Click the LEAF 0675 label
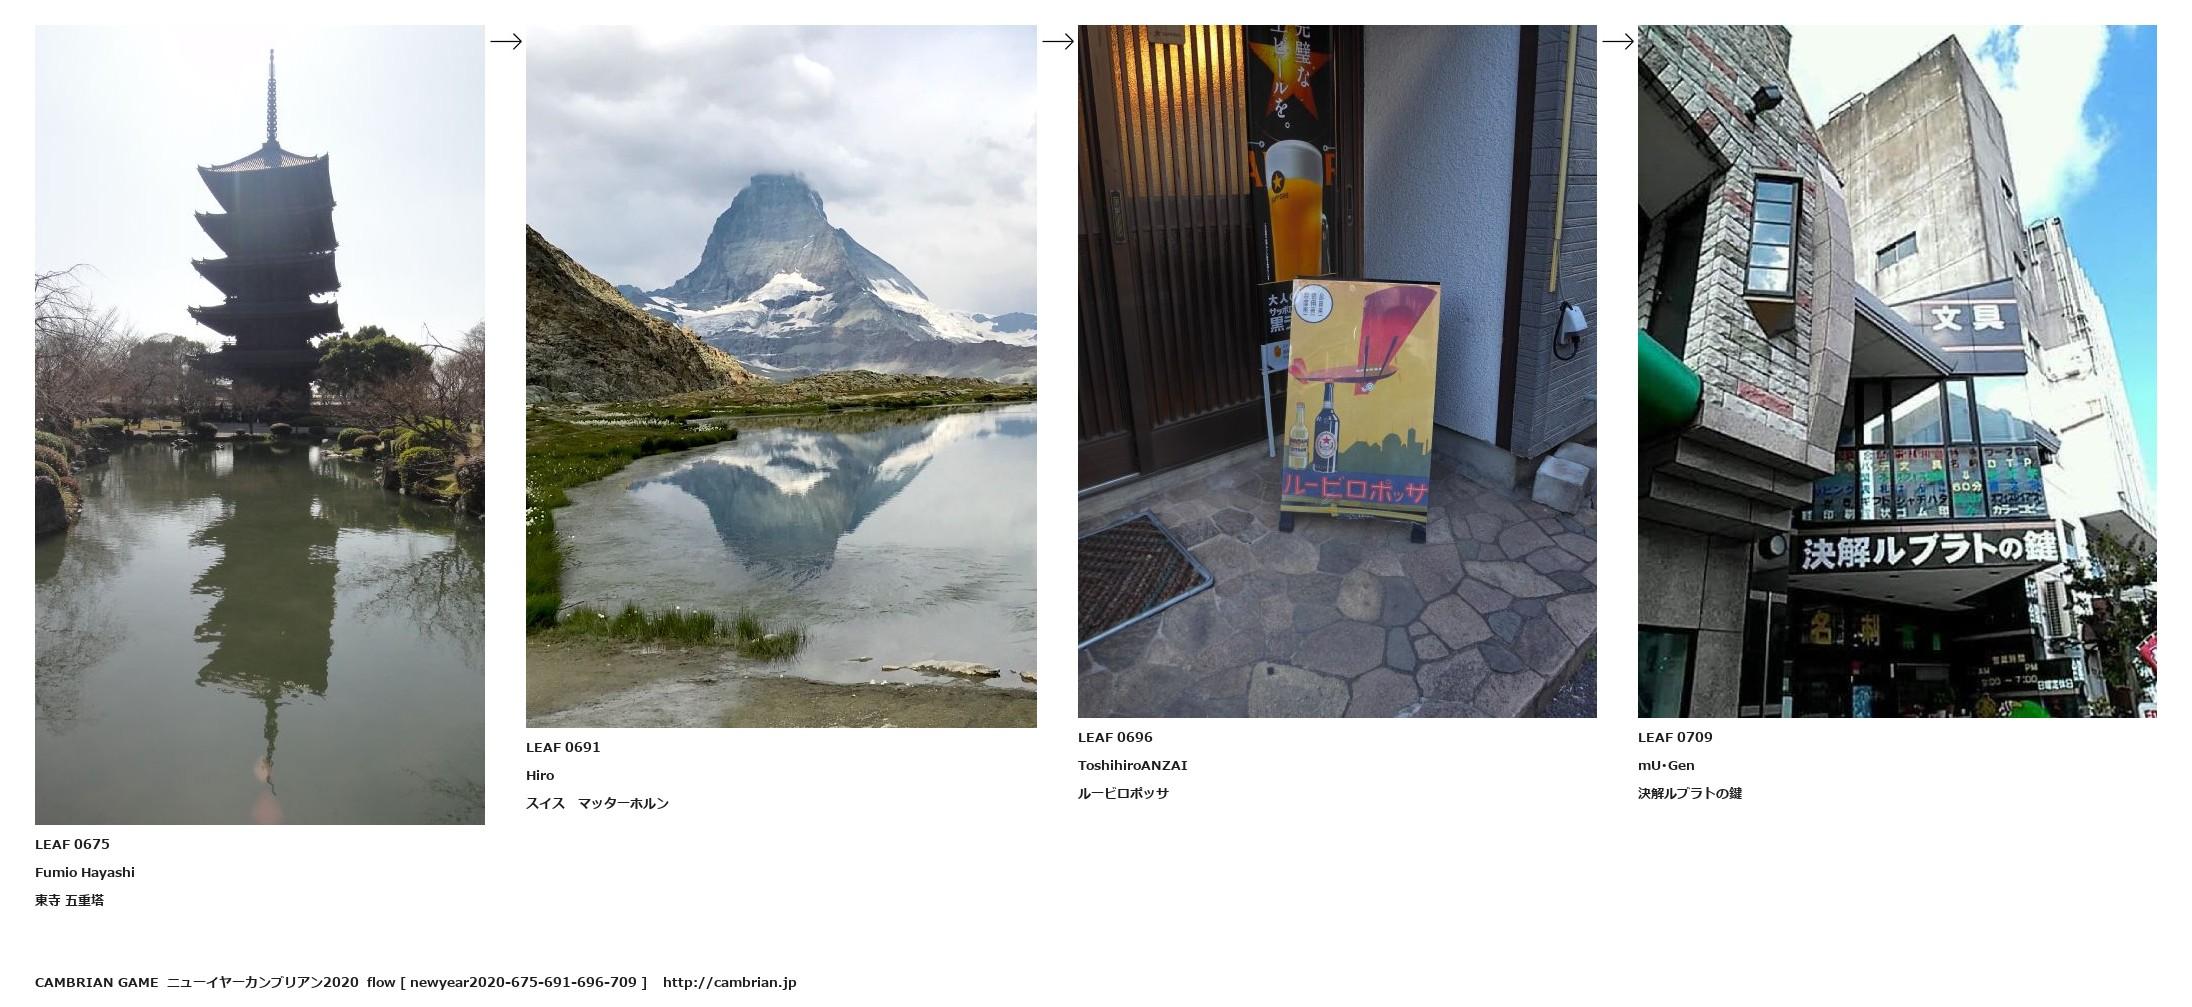This screenshot has height=1007, width=2192. point(72,844)
